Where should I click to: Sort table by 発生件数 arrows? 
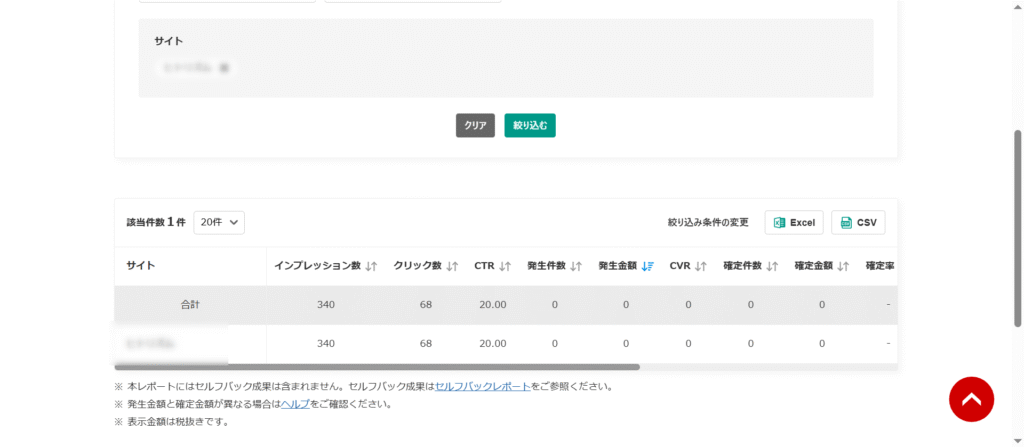click(x=576, y=266)
